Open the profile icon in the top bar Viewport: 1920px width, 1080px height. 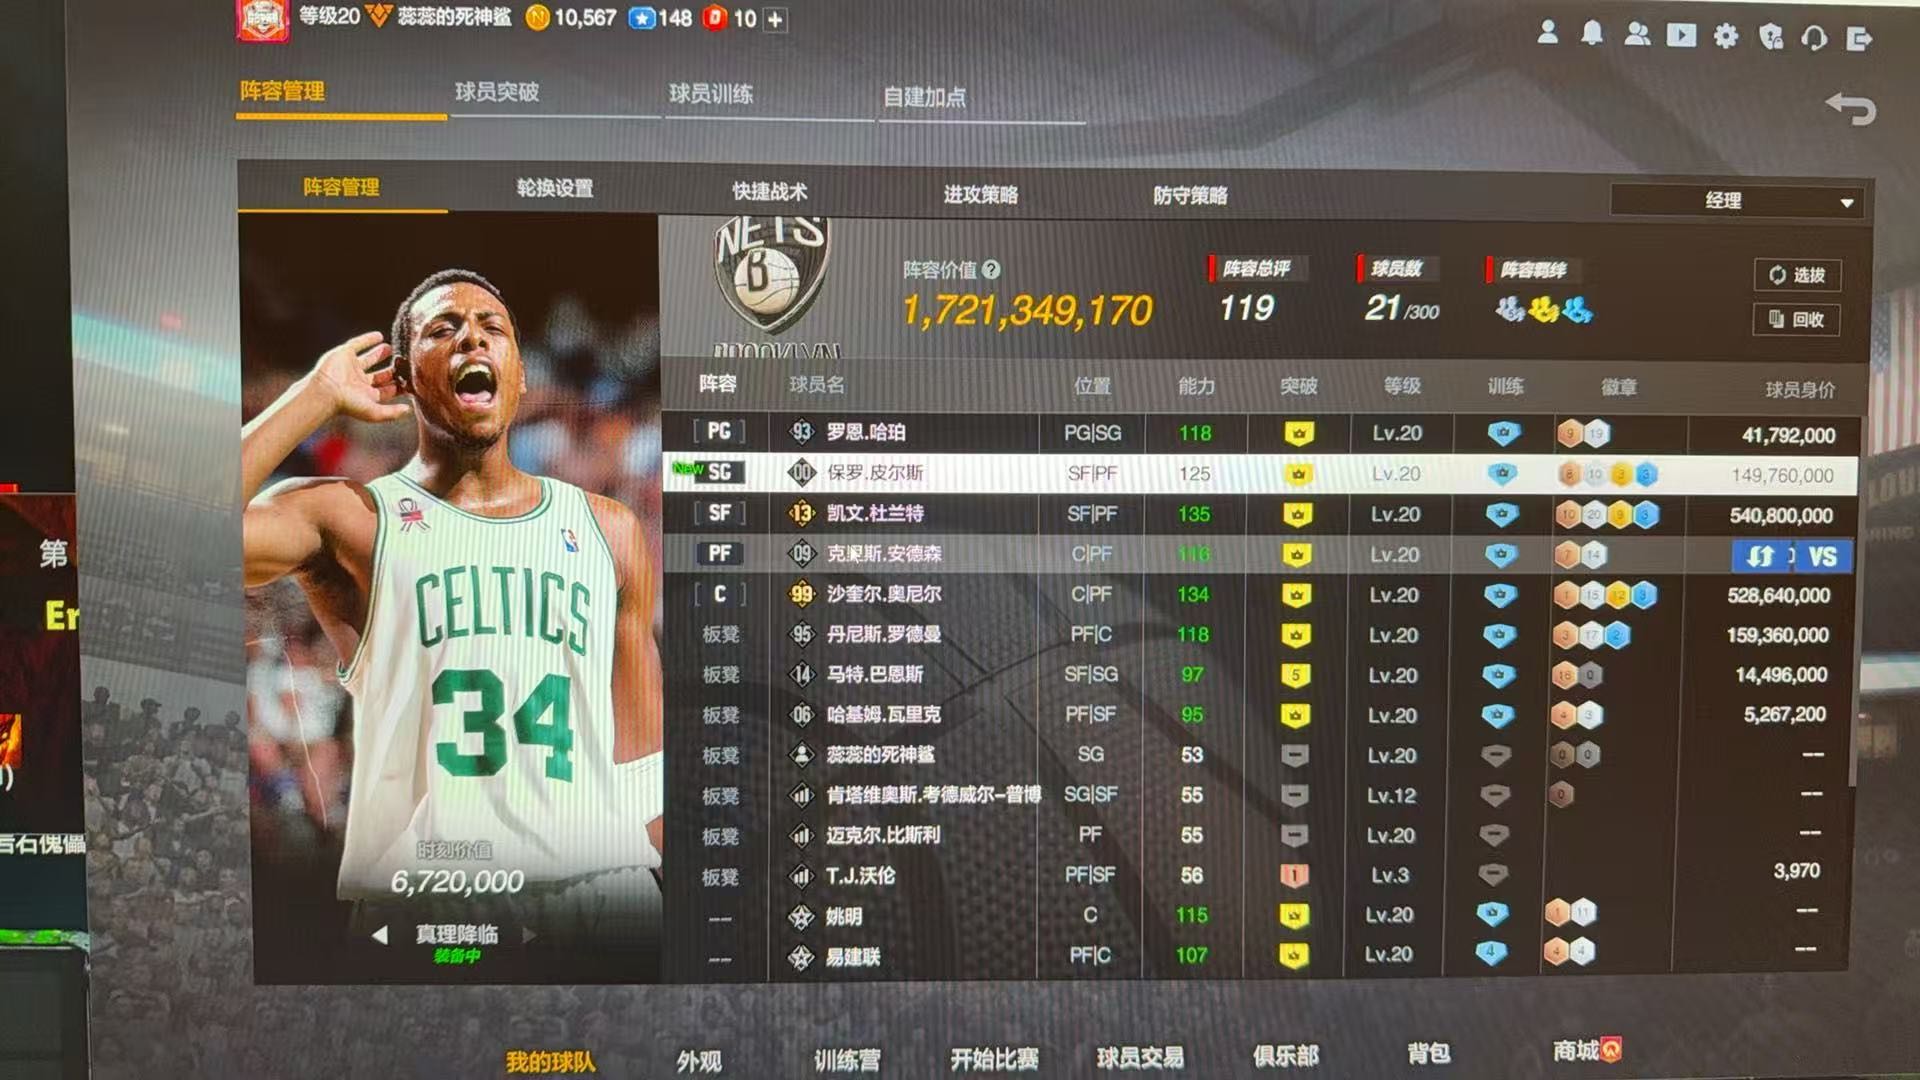point(1547,33)
